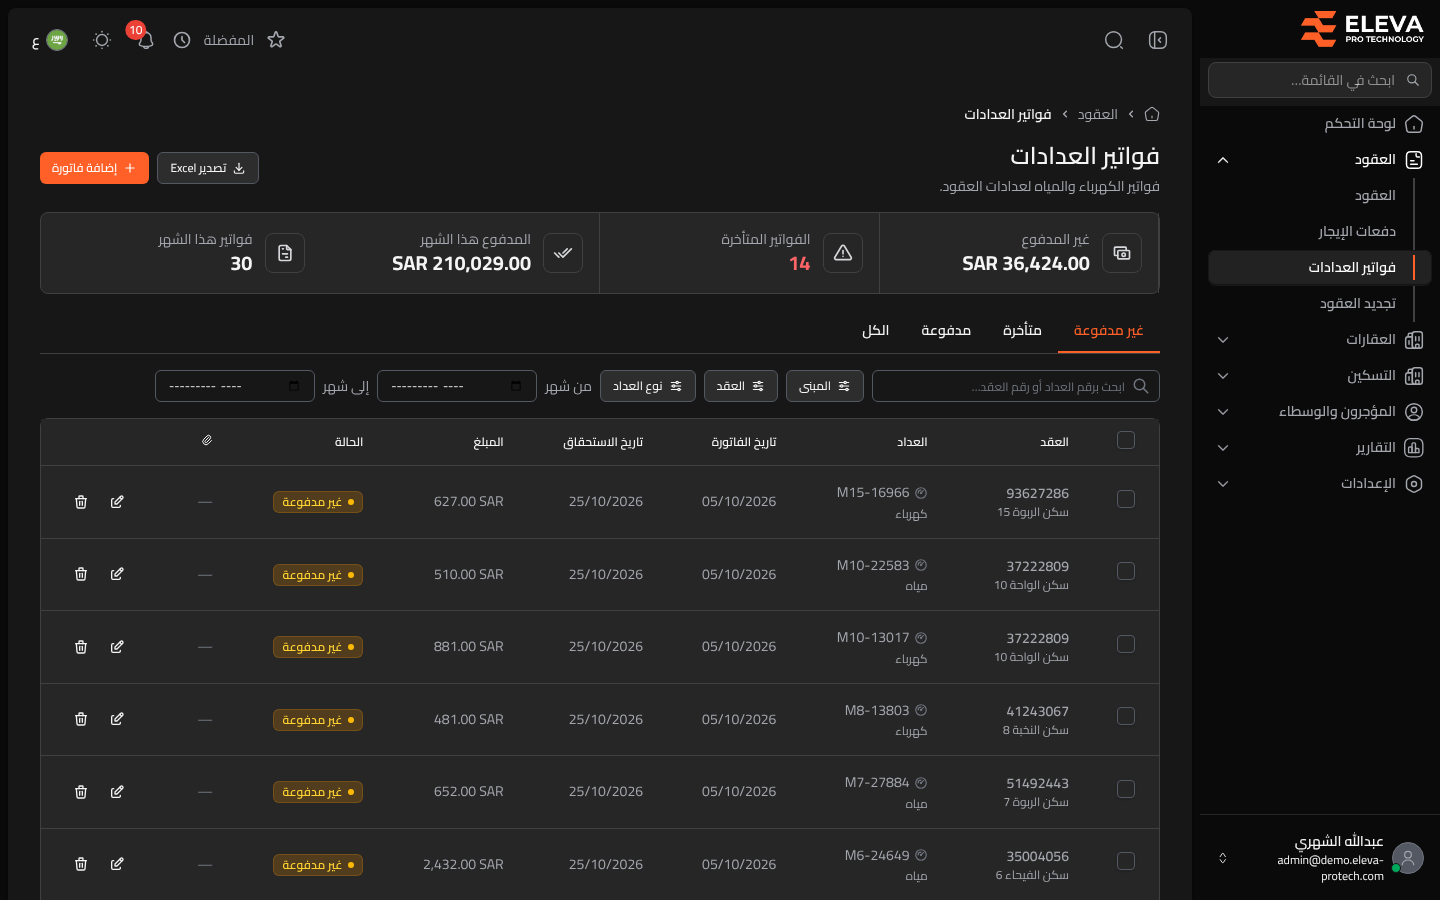The width and height of the screenshot is (1440, 900).
Task: Toggle the select-all header checkbox
Action: point(1126,440)
